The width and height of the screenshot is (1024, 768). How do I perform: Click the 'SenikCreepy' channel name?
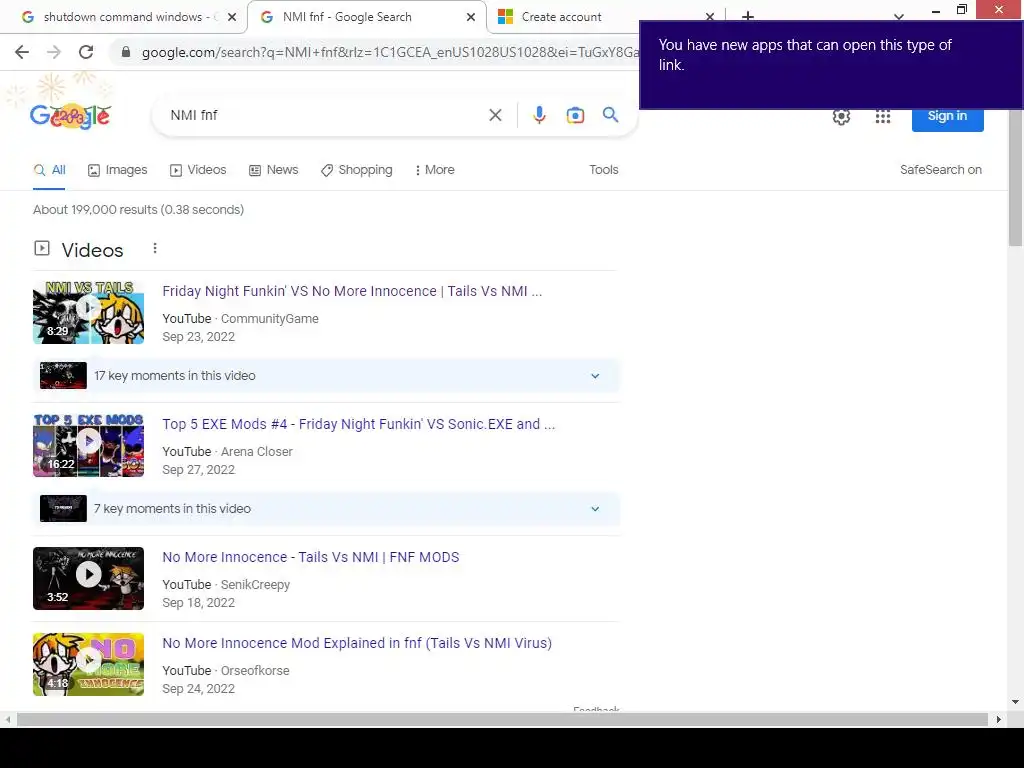pos(255,584)
